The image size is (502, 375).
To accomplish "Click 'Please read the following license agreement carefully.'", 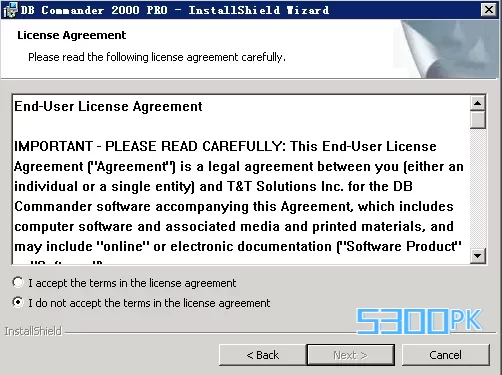I will pyautogui.click(x=157, y=57).
